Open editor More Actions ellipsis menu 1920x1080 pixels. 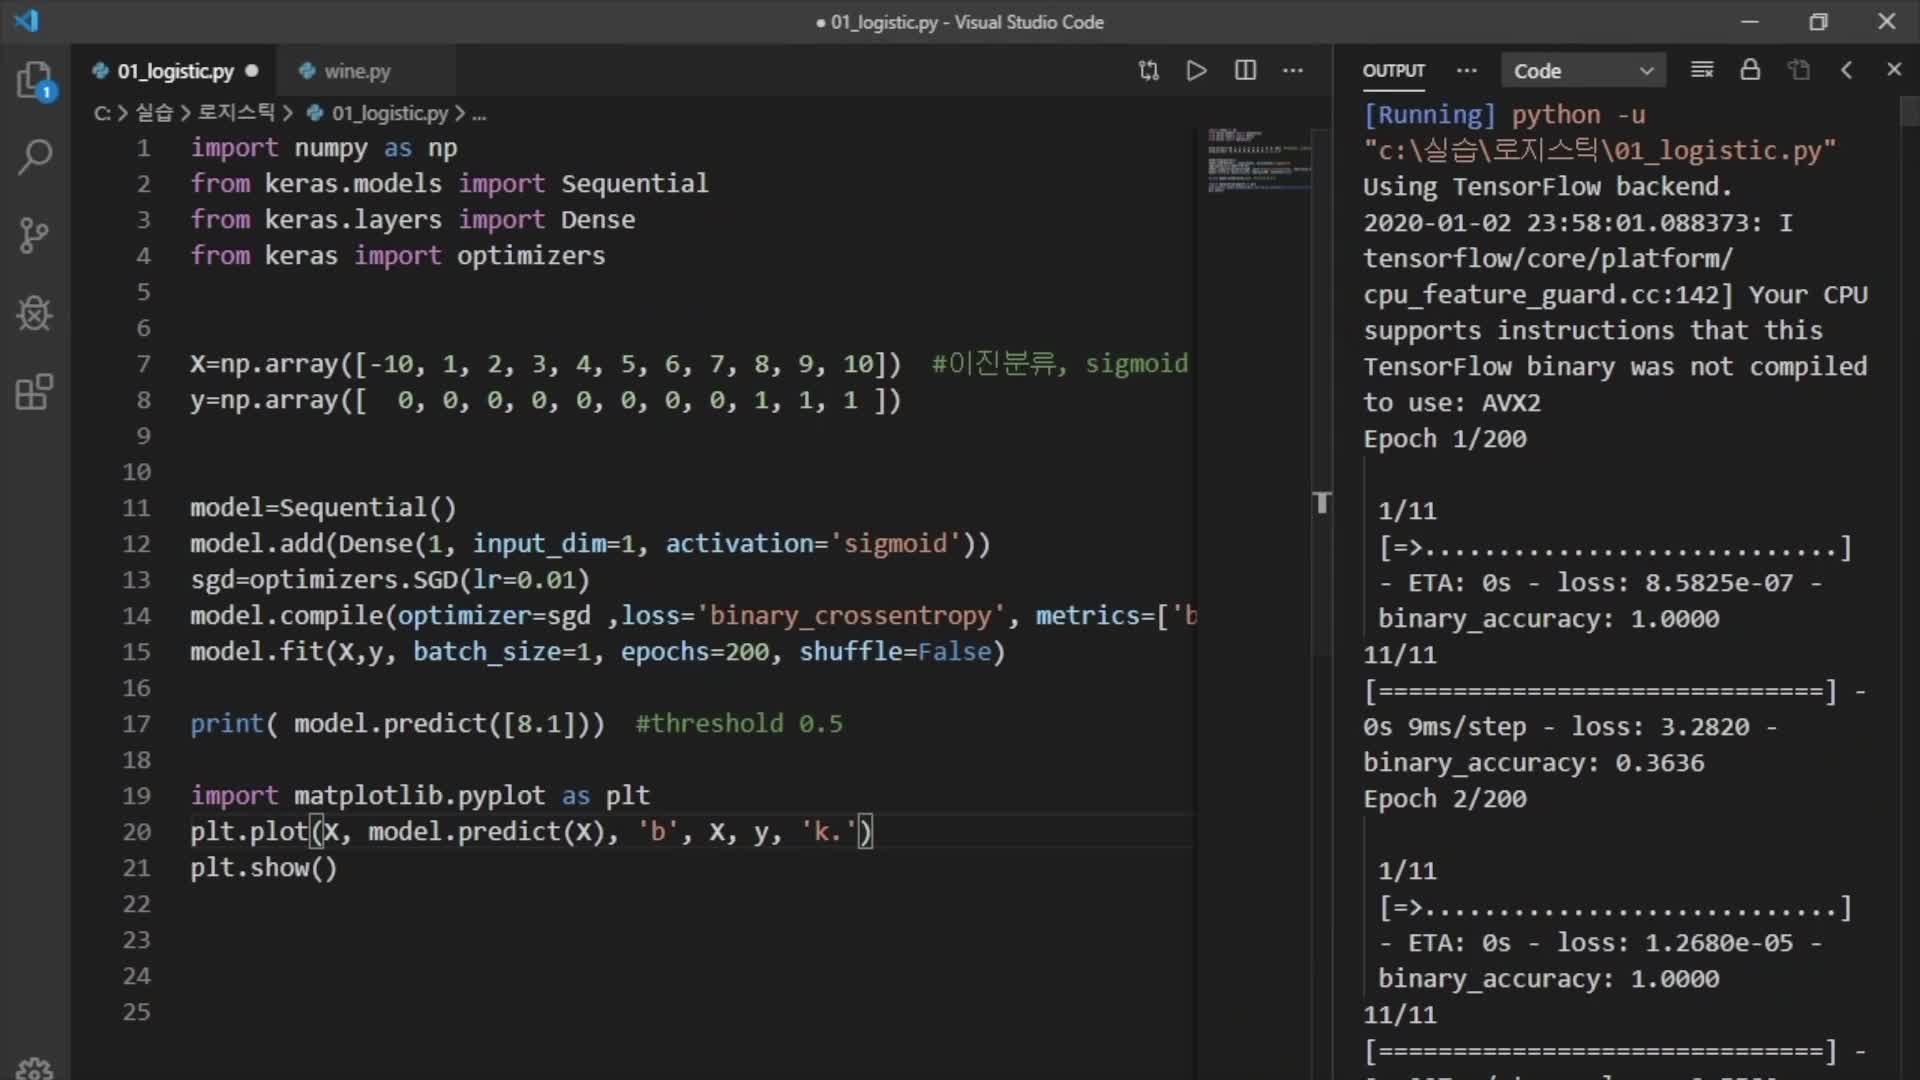(1293, 70)
